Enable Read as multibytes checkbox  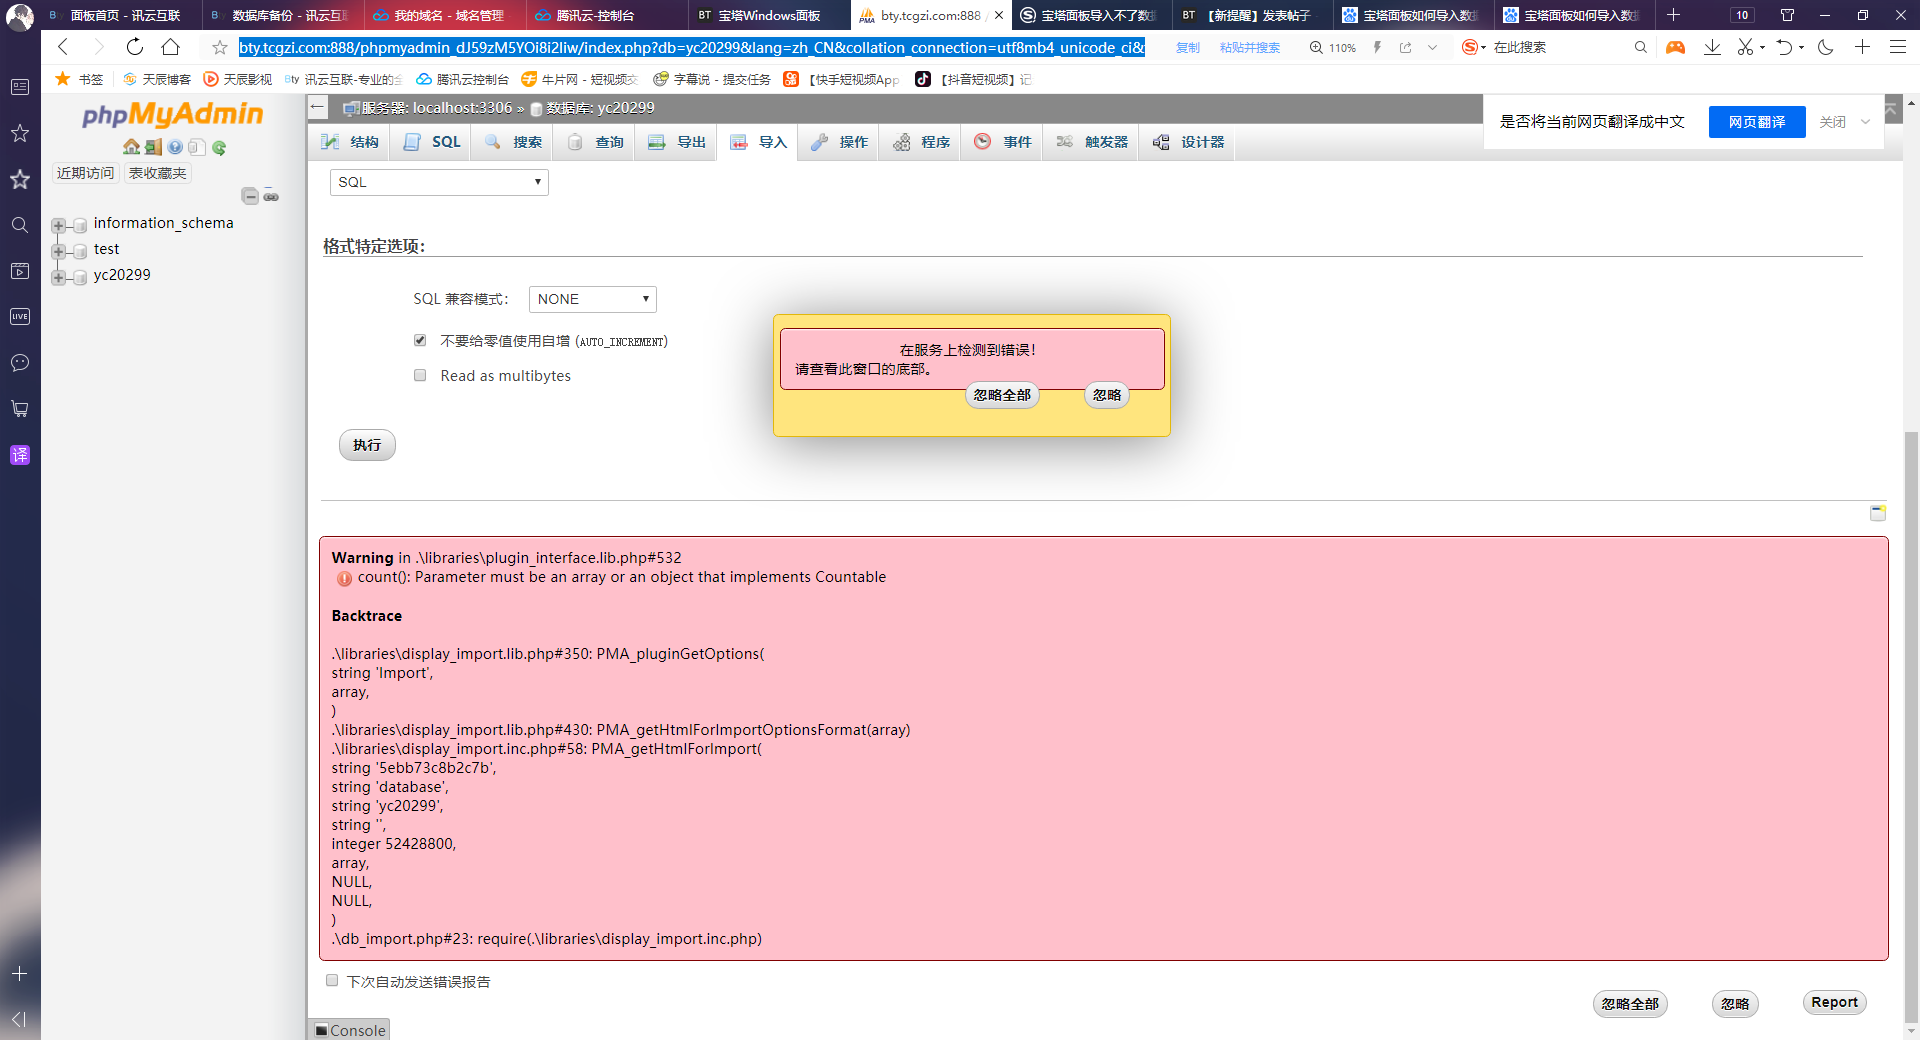click(420, 375)
